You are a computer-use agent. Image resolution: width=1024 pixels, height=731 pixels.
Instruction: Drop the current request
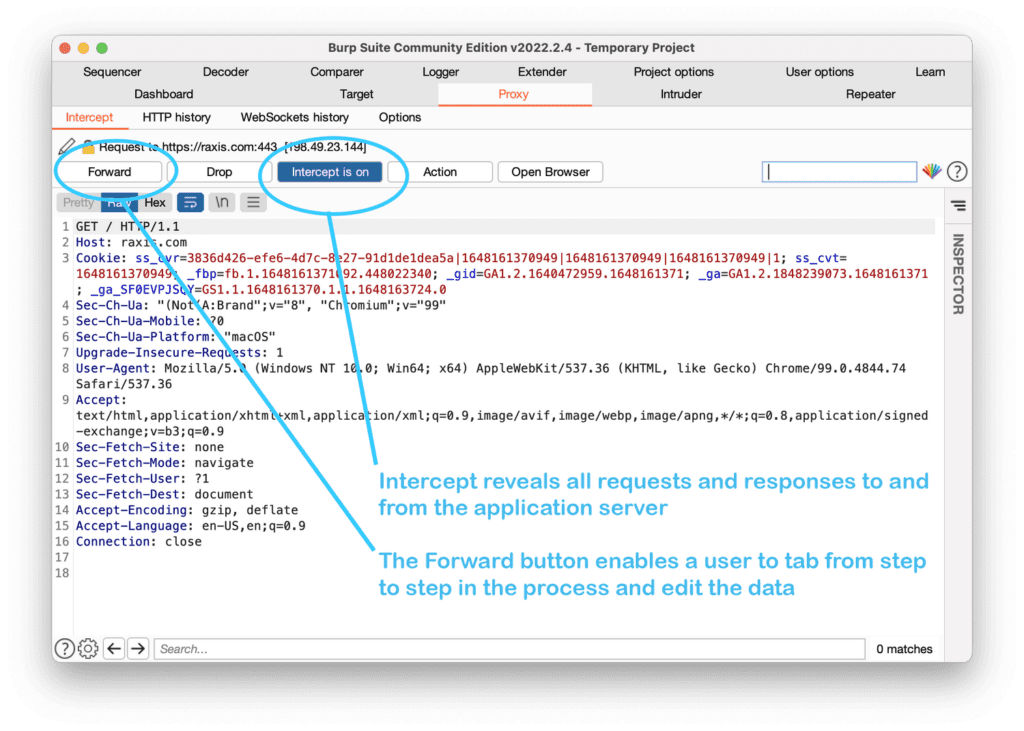[220, 171]
